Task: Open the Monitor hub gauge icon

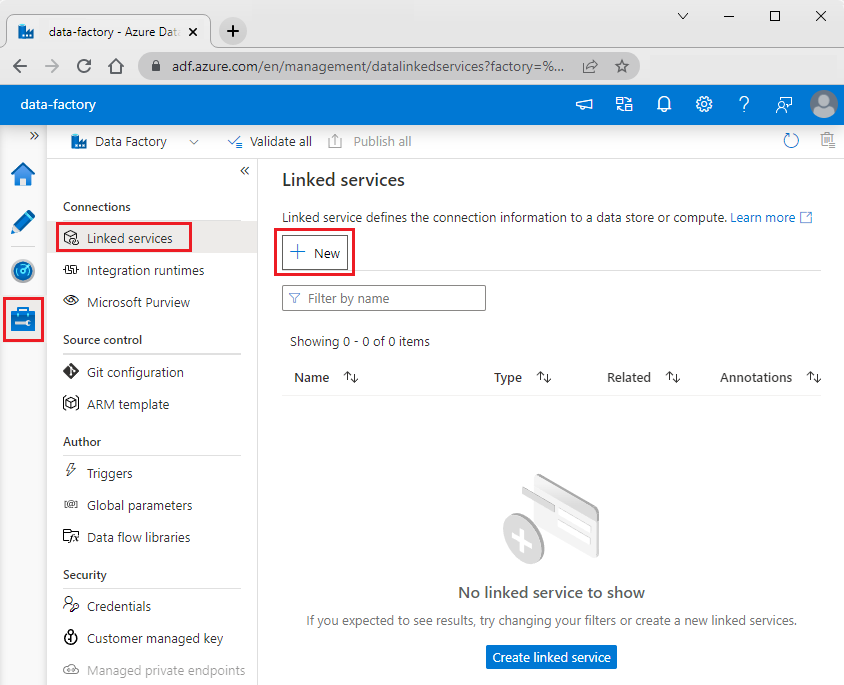Action: (x=22, y=270)
